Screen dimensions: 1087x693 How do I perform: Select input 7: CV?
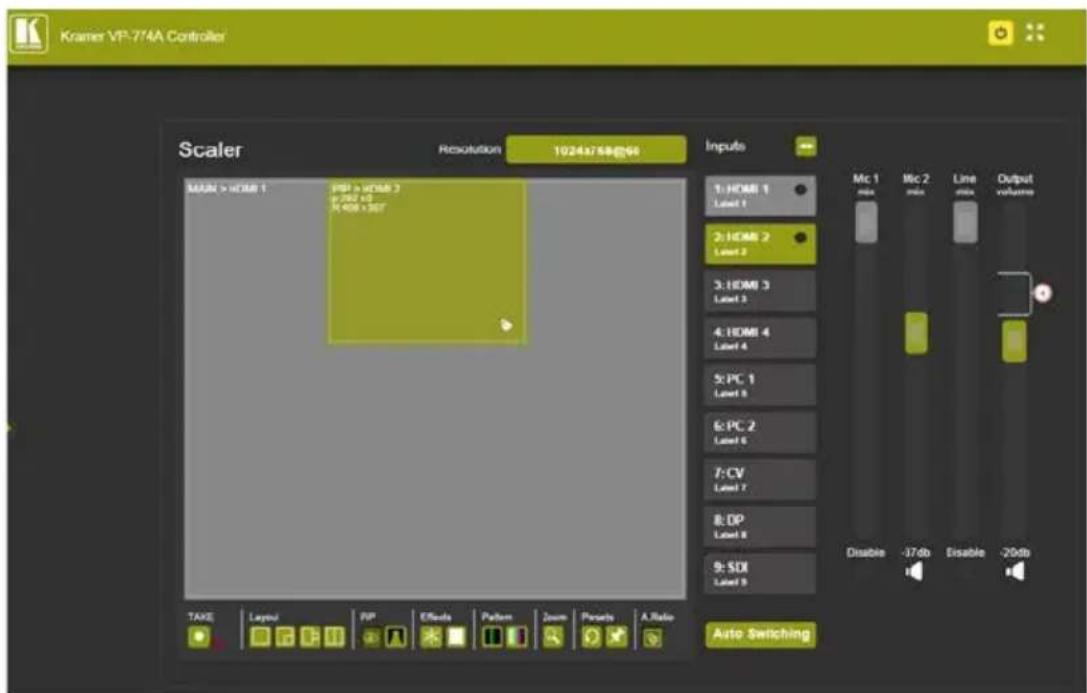pyautogui.click(x=760, y=480)
